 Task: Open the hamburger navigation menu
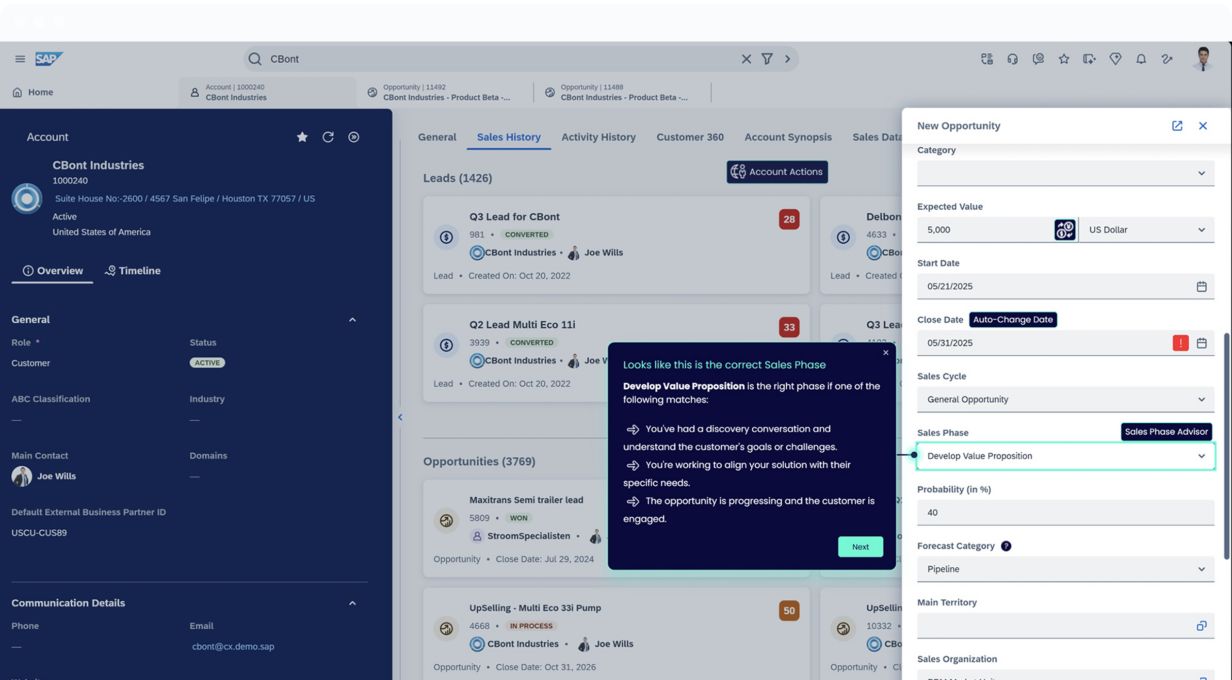coord(20,59)
